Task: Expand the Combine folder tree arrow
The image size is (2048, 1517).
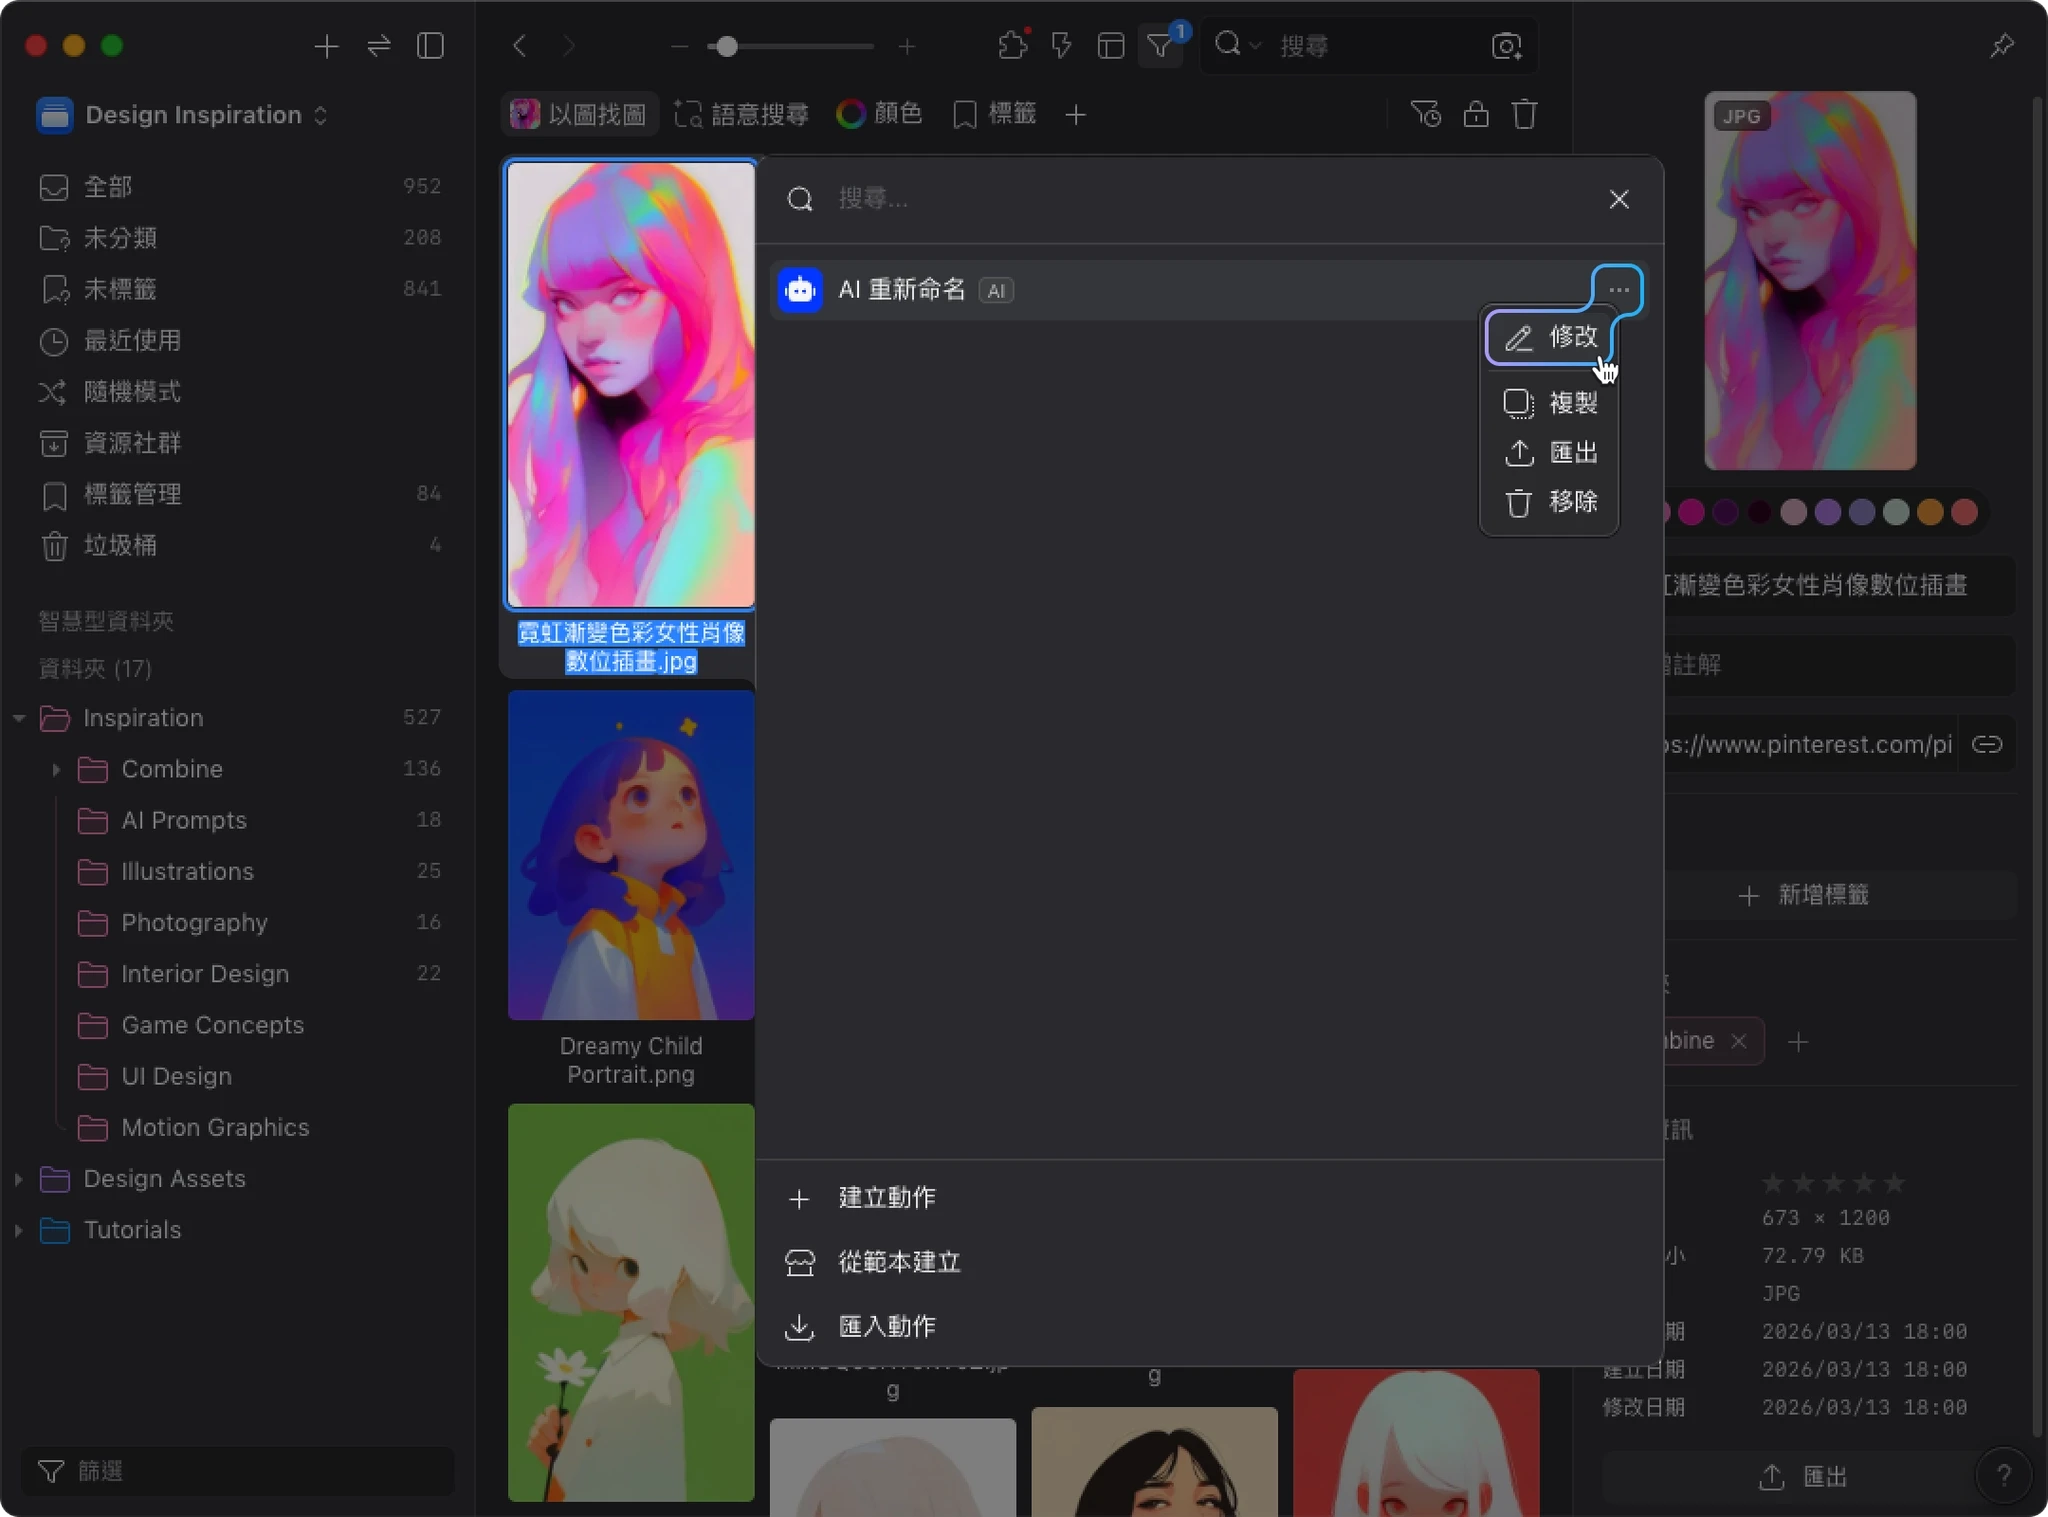Action: point(56,769)
